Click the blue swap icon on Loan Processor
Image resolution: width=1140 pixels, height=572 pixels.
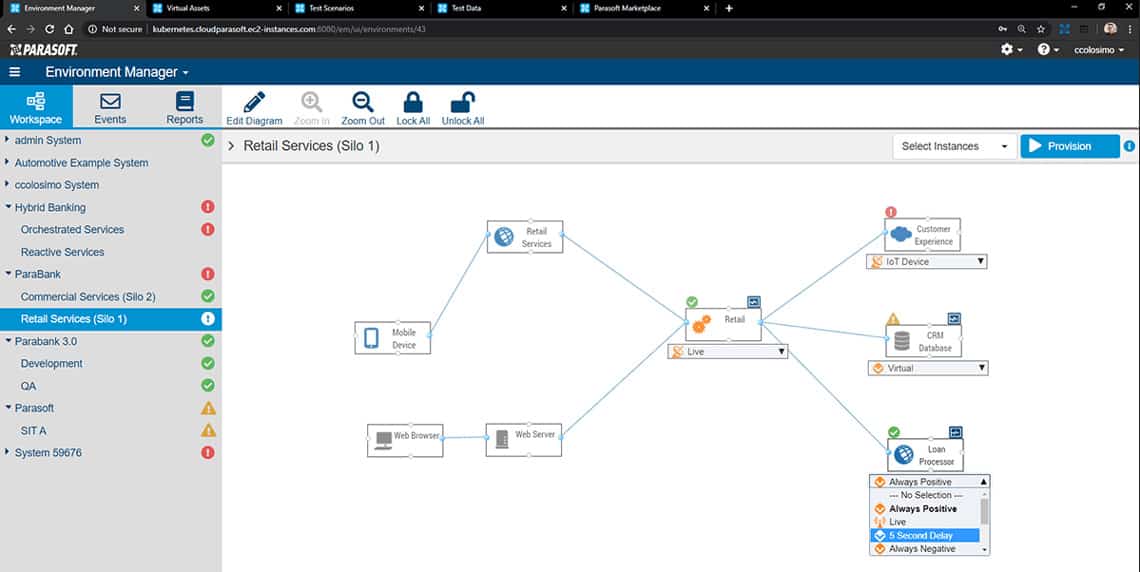pyautogui.click(x=955, y=432)
